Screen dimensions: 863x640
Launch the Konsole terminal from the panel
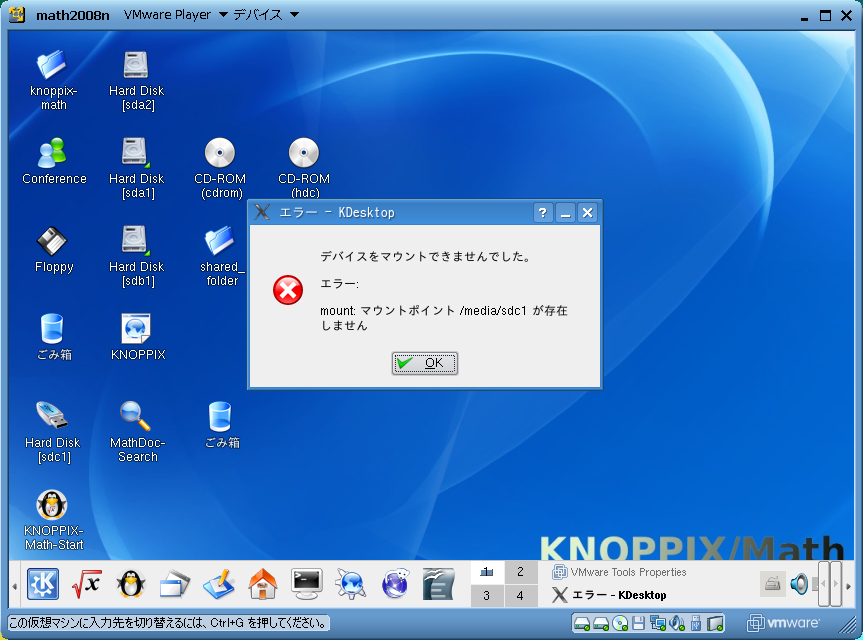(307, 584)
